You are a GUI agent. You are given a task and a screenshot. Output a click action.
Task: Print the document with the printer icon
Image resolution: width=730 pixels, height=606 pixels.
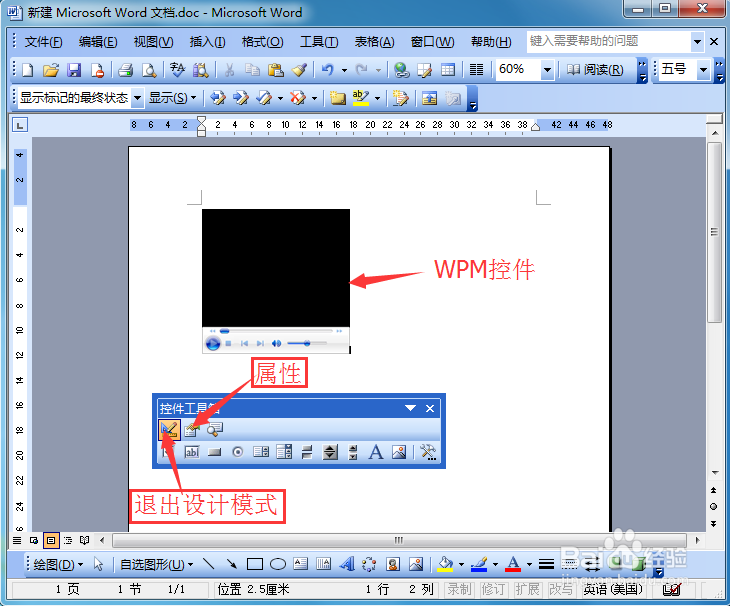[x=126, y=70]
